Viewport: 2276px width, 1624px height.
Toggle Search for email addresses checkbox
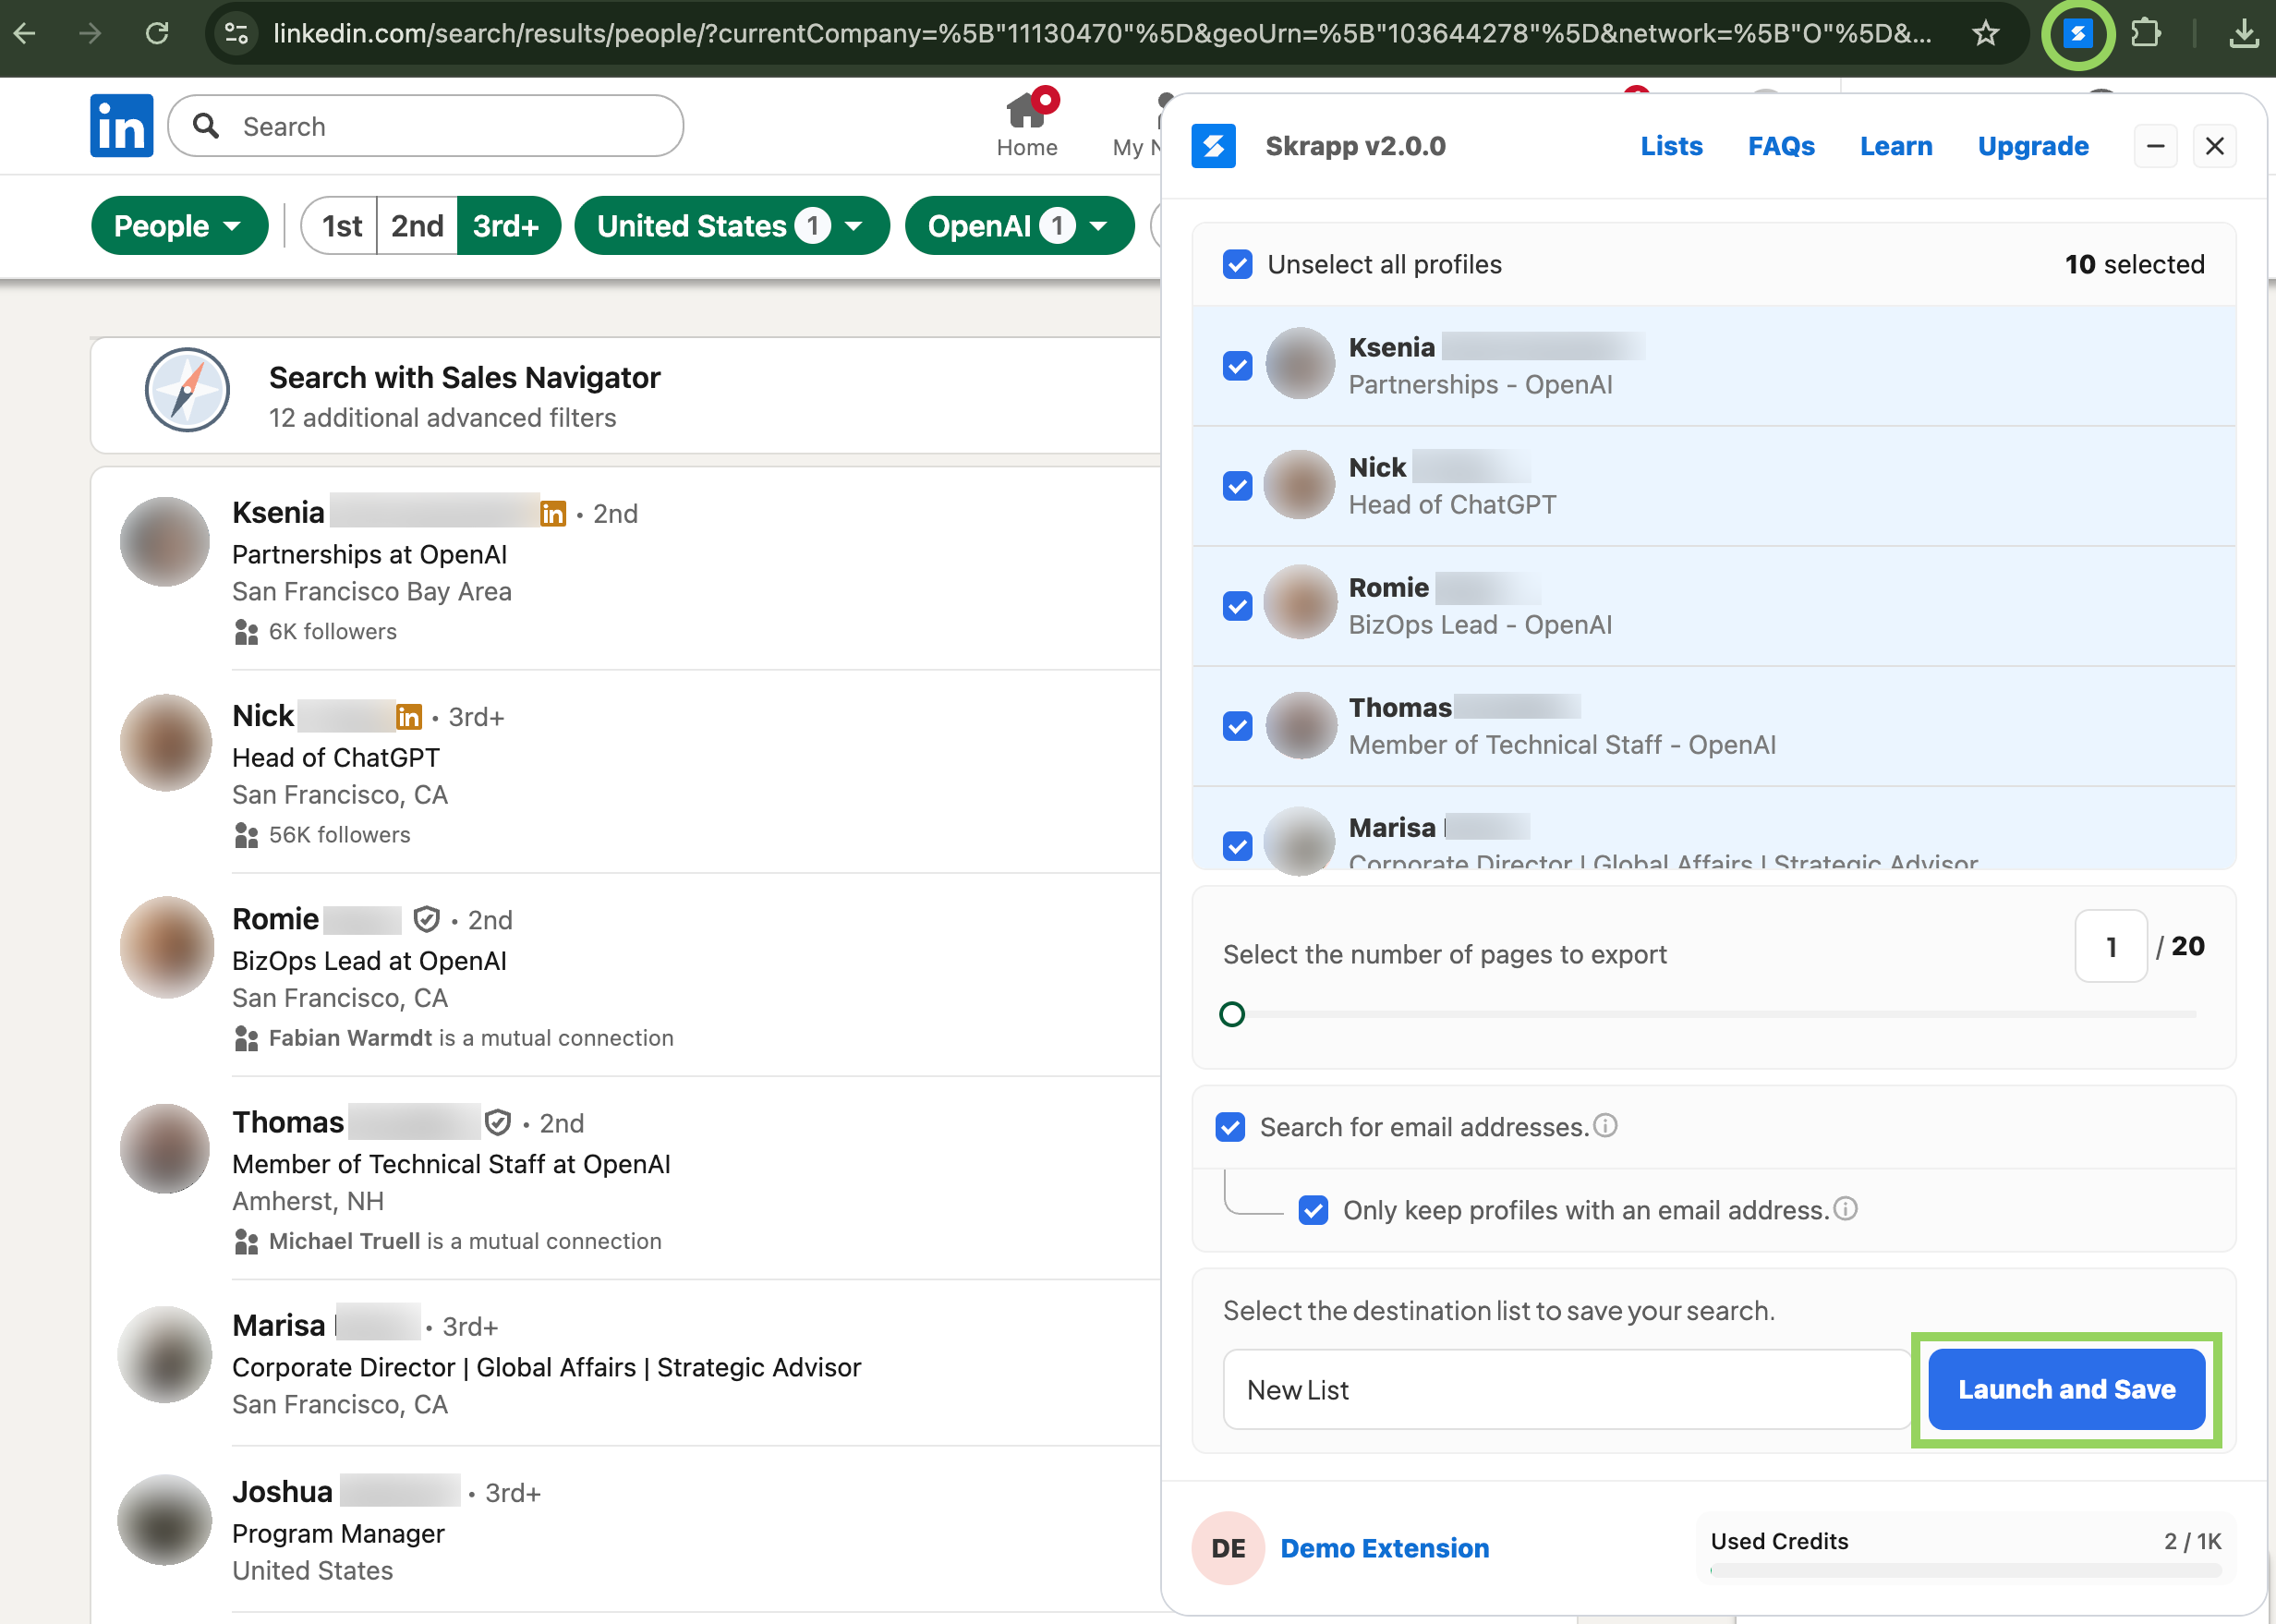1230,1127
